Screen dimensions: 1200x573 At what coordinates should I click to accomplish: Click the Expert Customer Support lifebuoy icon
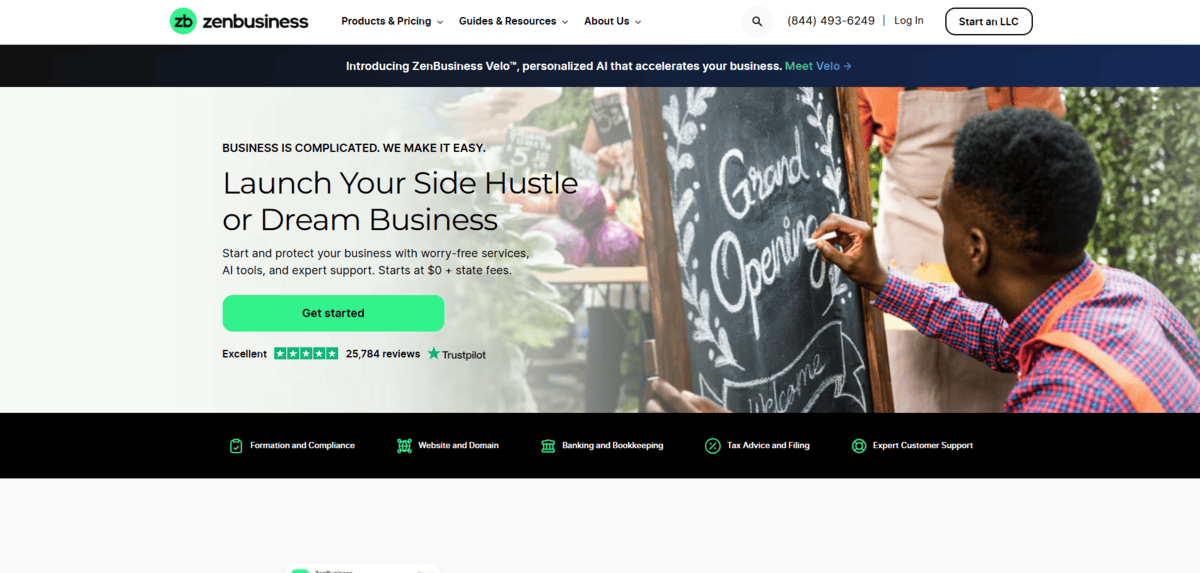(858, 446)
